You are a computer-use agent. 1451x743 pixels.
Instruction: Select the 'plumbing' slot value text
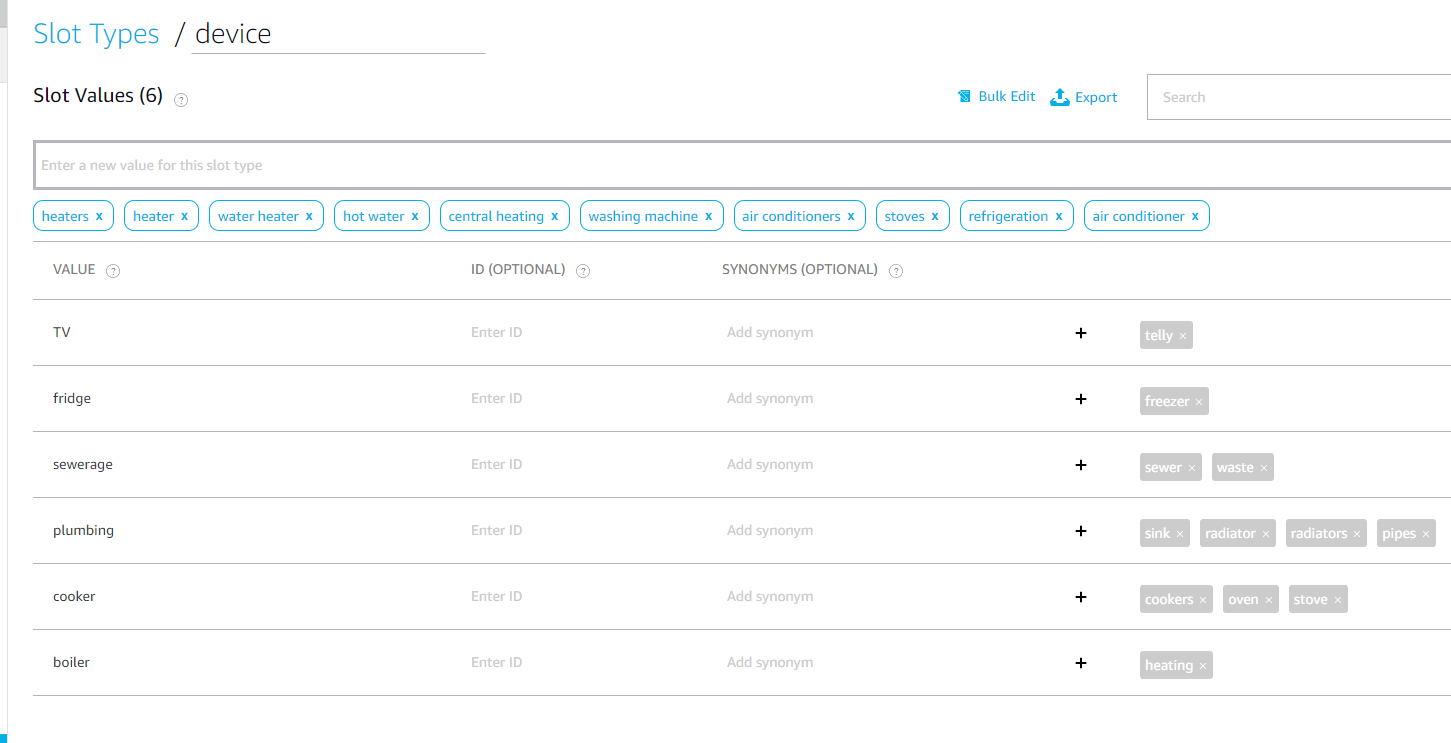(84, 530)
